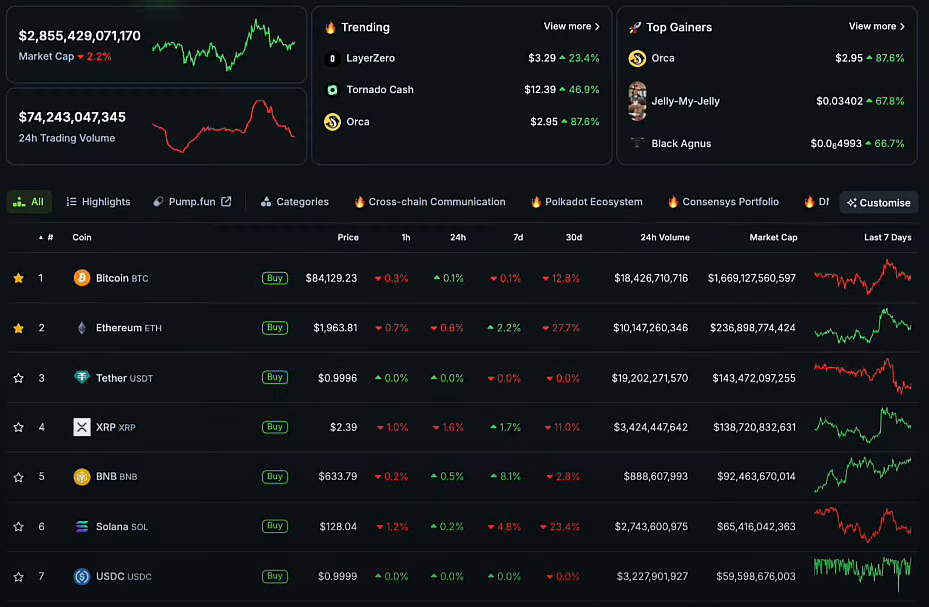This screenshot has height=607, width=929.
Task: Unfavorite Bitcoin using its star
Action: click(18, 278)
